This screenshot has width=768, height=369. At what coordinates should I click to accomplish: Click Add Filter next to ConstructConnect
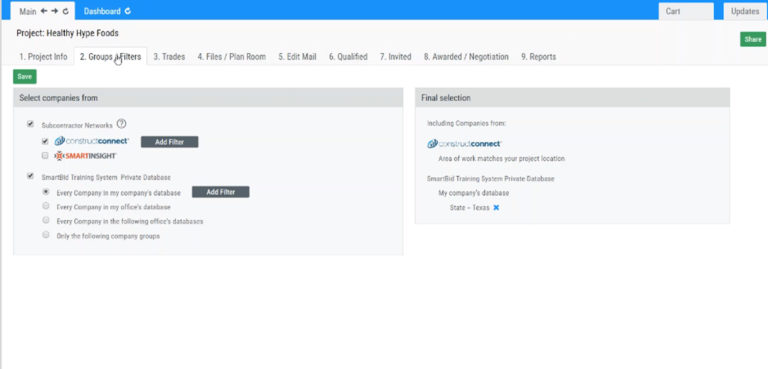click(169, 142)
